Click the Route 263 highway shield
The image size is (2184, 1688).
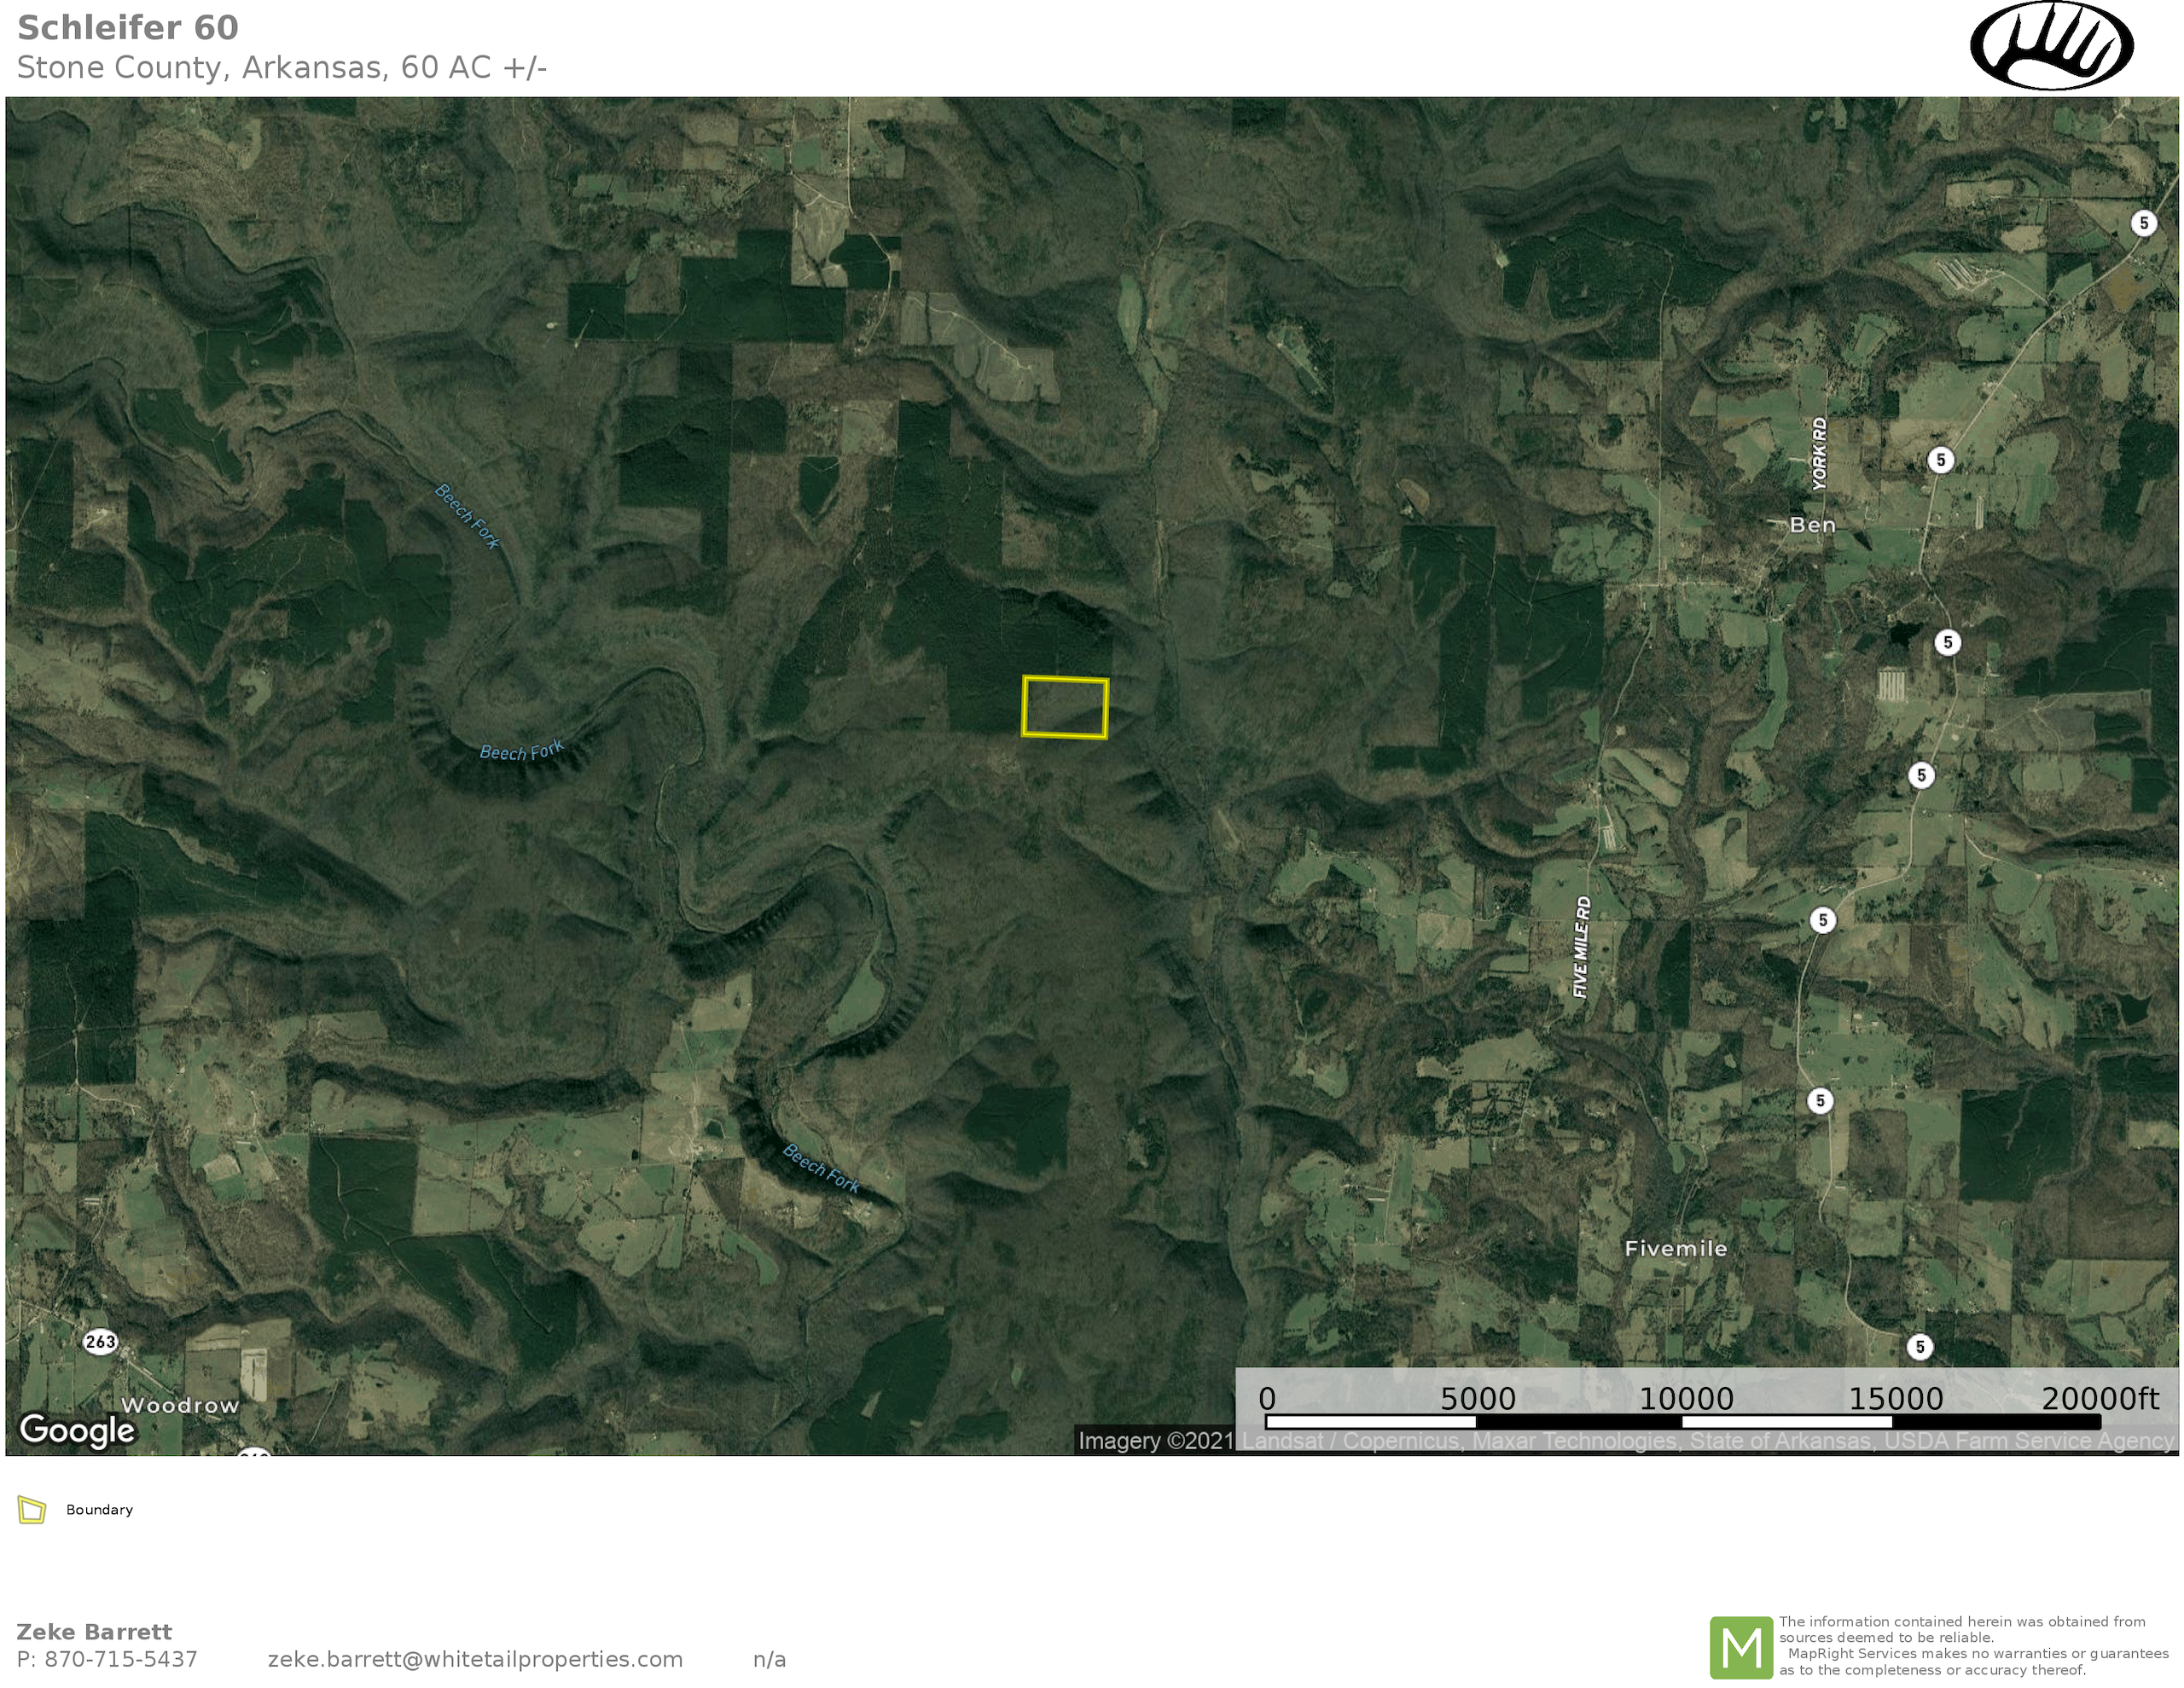pyautogui.click(x=100, y=1342)
